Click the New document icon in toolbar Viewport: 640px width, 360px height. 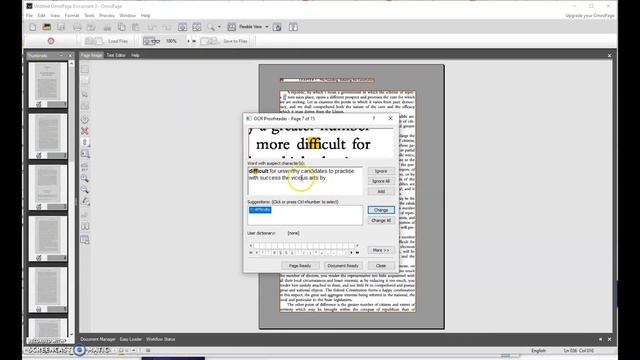point(33,27)
